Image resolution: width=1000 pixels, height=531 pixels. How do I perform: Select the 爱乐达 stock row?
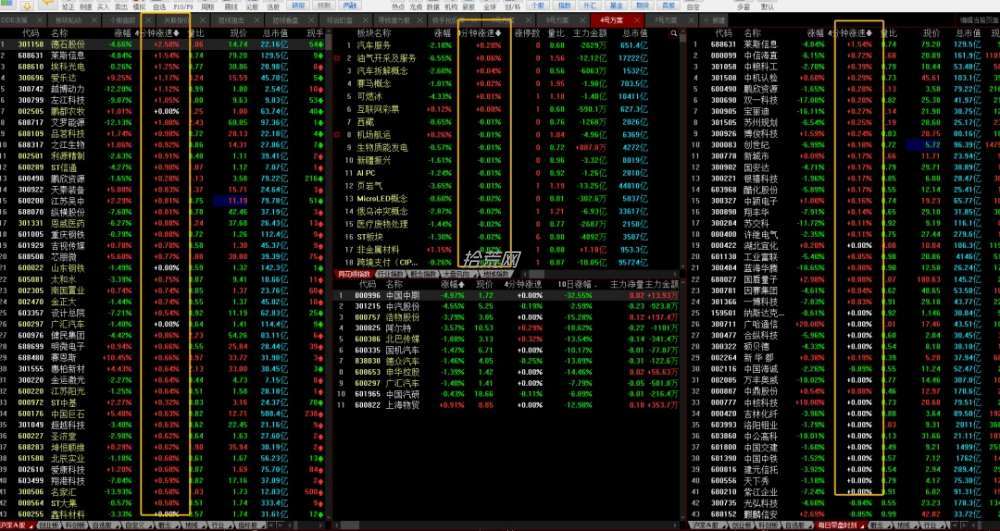[163, 78]
